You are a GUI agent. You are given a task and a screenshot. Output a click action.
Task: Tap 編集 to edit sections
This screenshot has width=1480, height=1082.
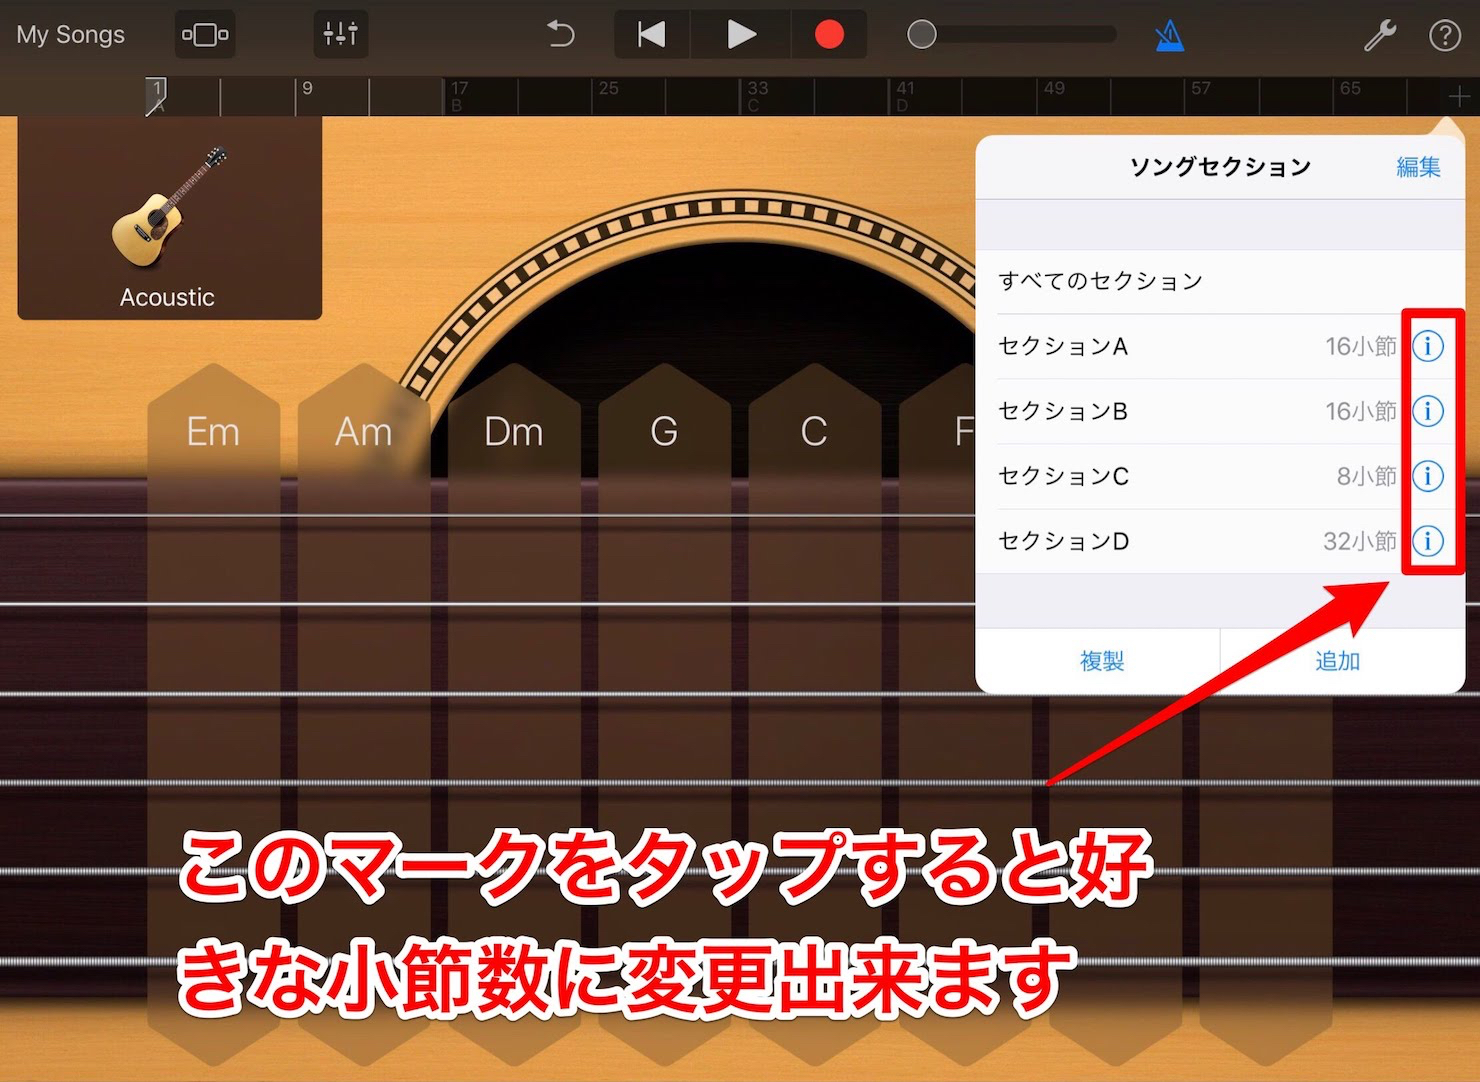(1418, 167)
